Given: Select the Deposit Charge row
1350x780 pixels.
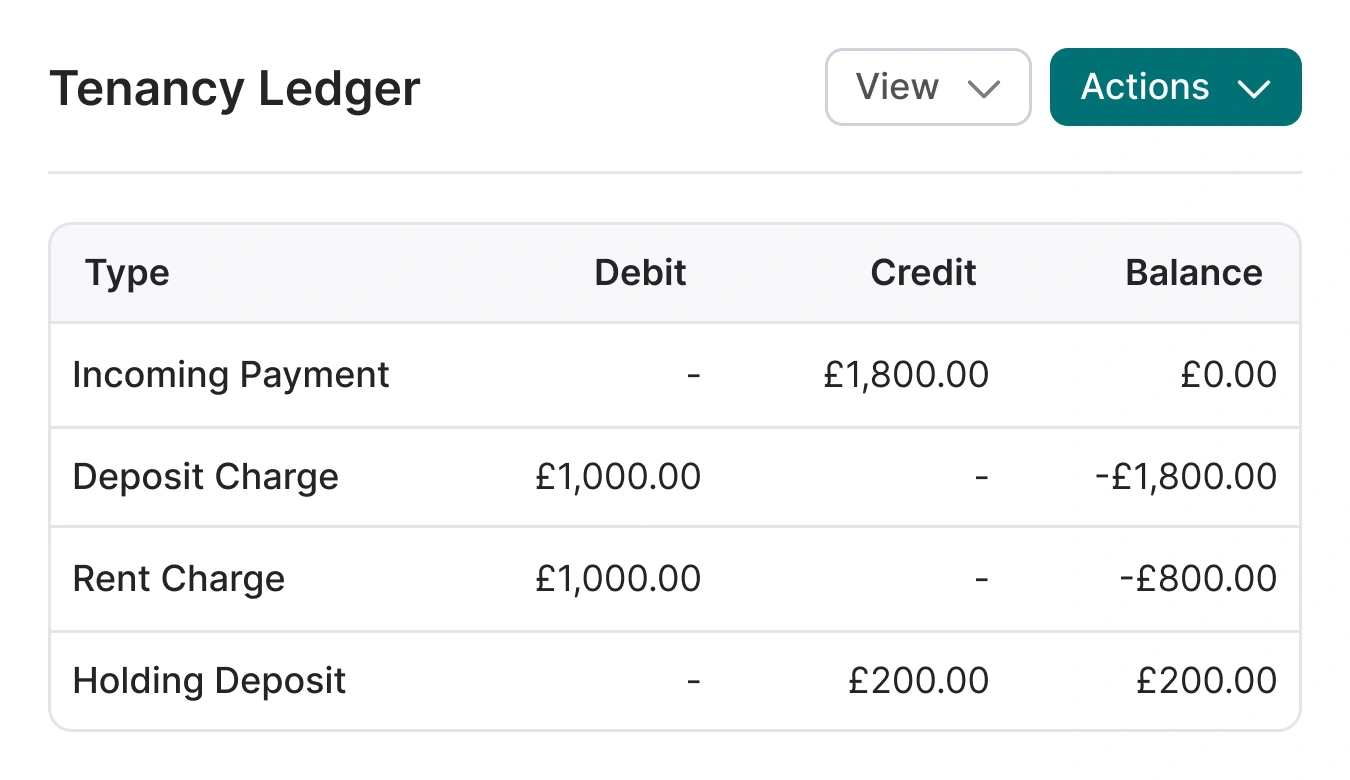Looking at the screenshot, I should point(206,477).
